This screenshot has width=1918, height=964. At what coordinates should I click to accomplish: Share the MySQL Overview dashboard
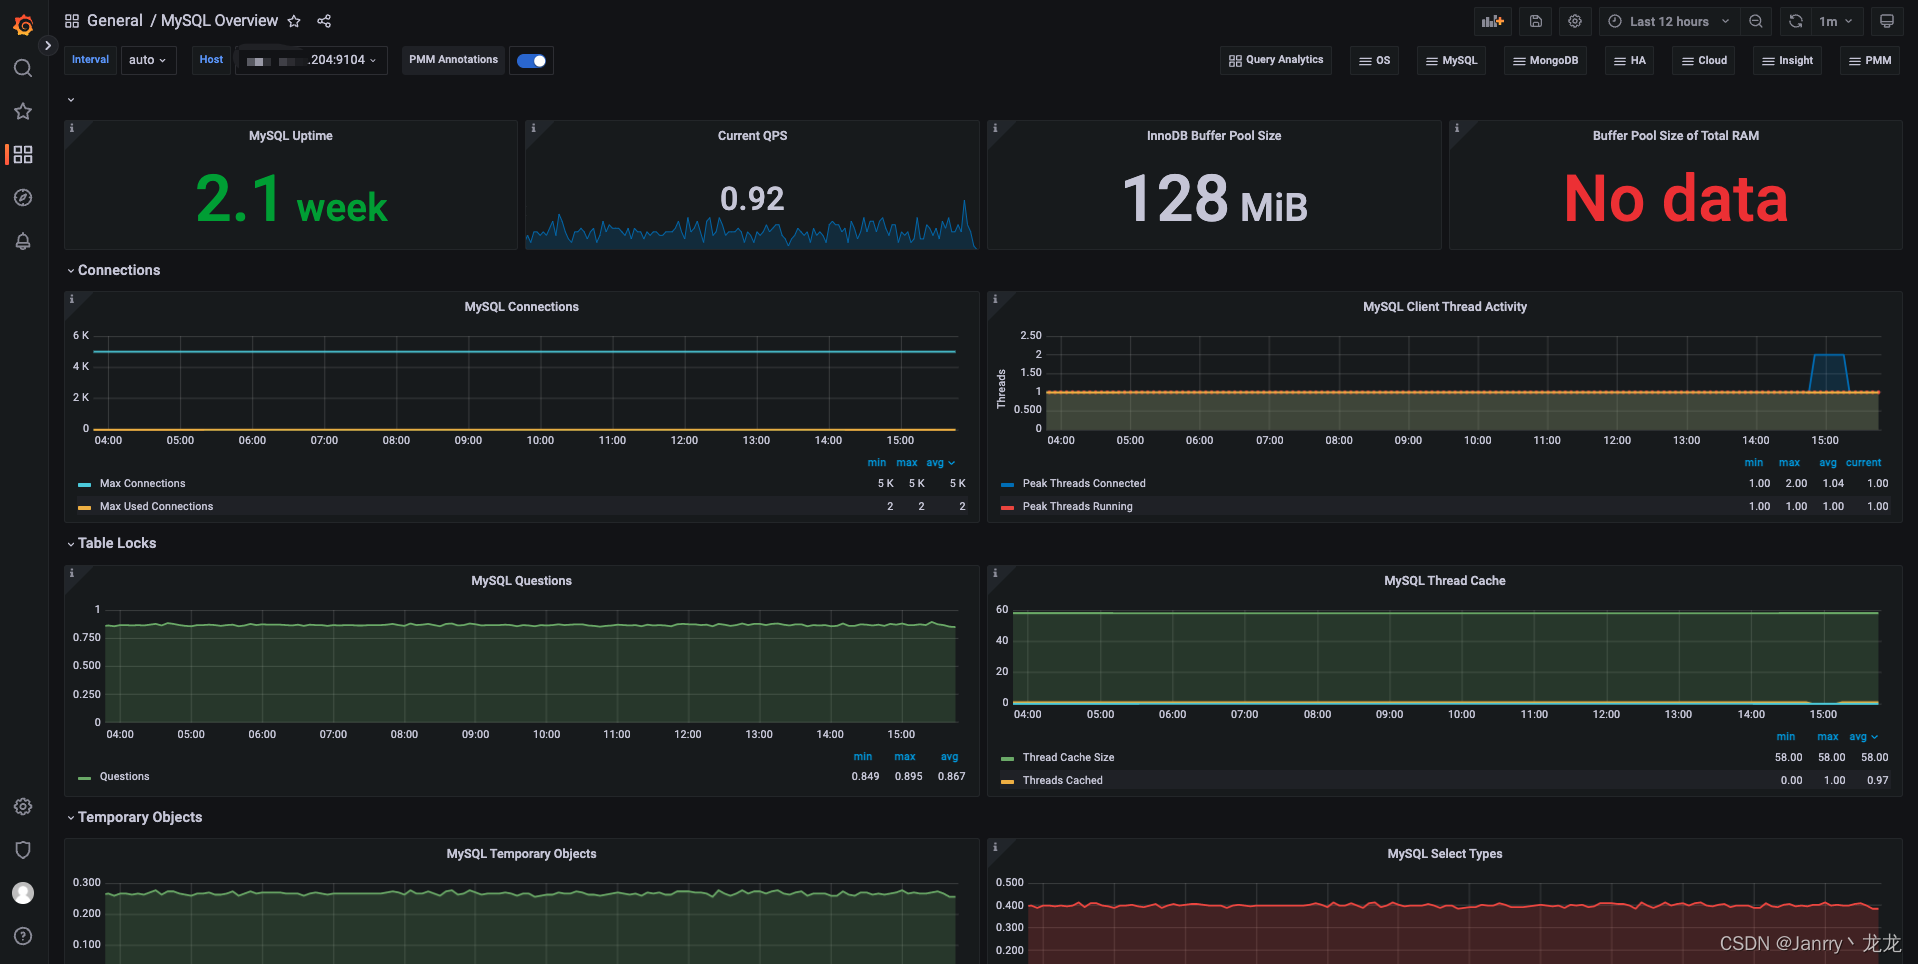(324, 21)
